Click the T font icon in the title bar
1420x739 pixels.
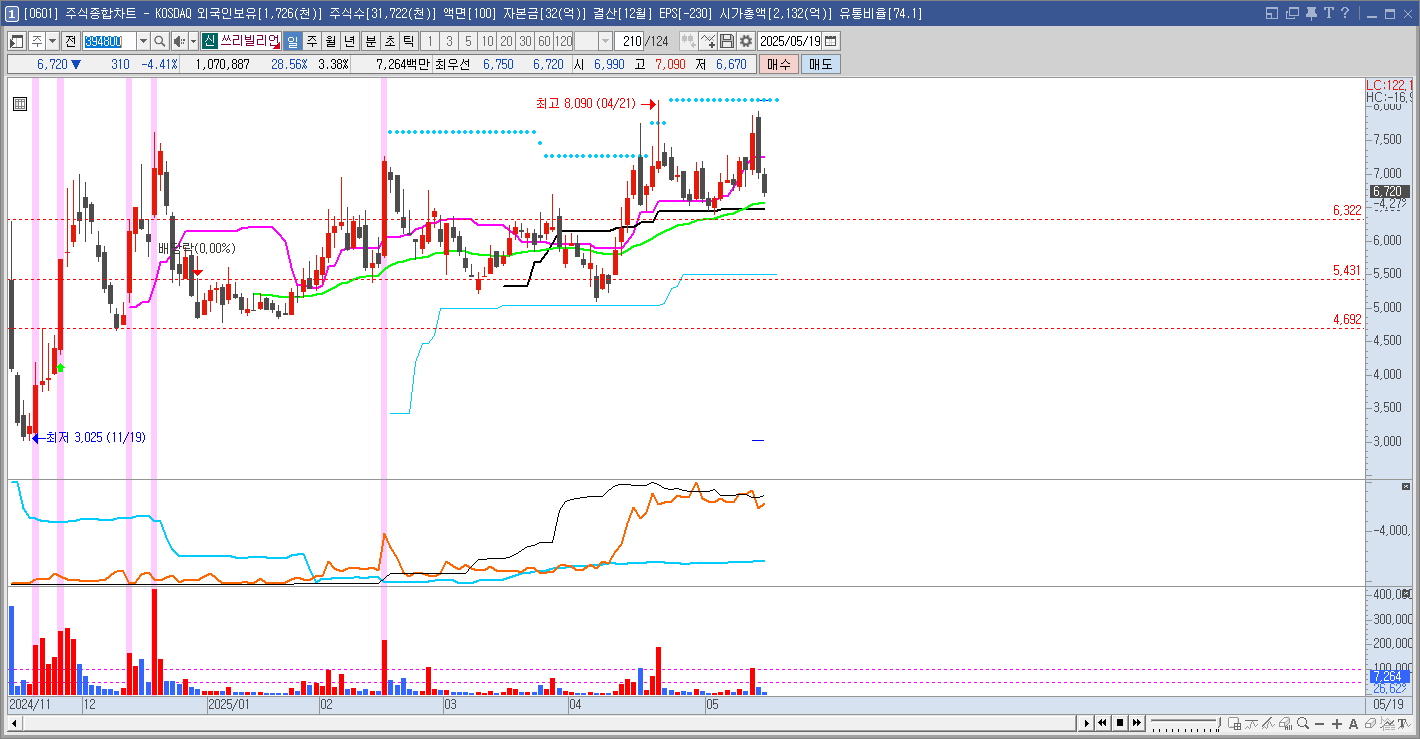(x=1328, y=13)
